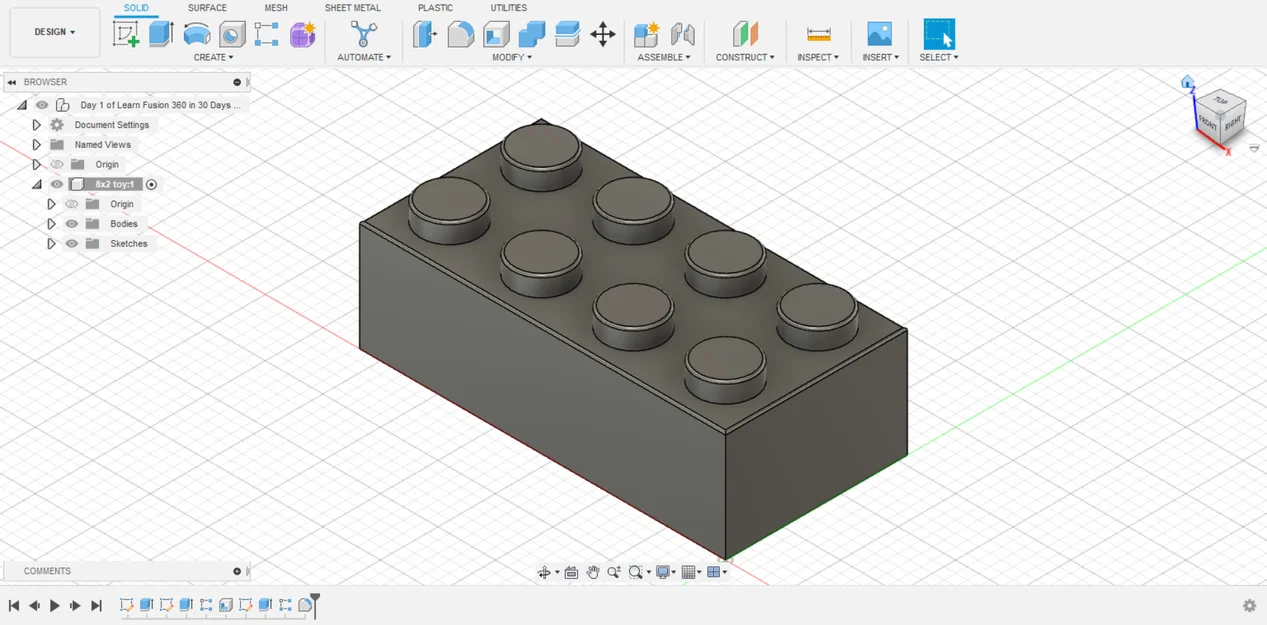Switch to the SHEET METAL tab
The height and width of the screenshot is (625, 1267).
352,7
